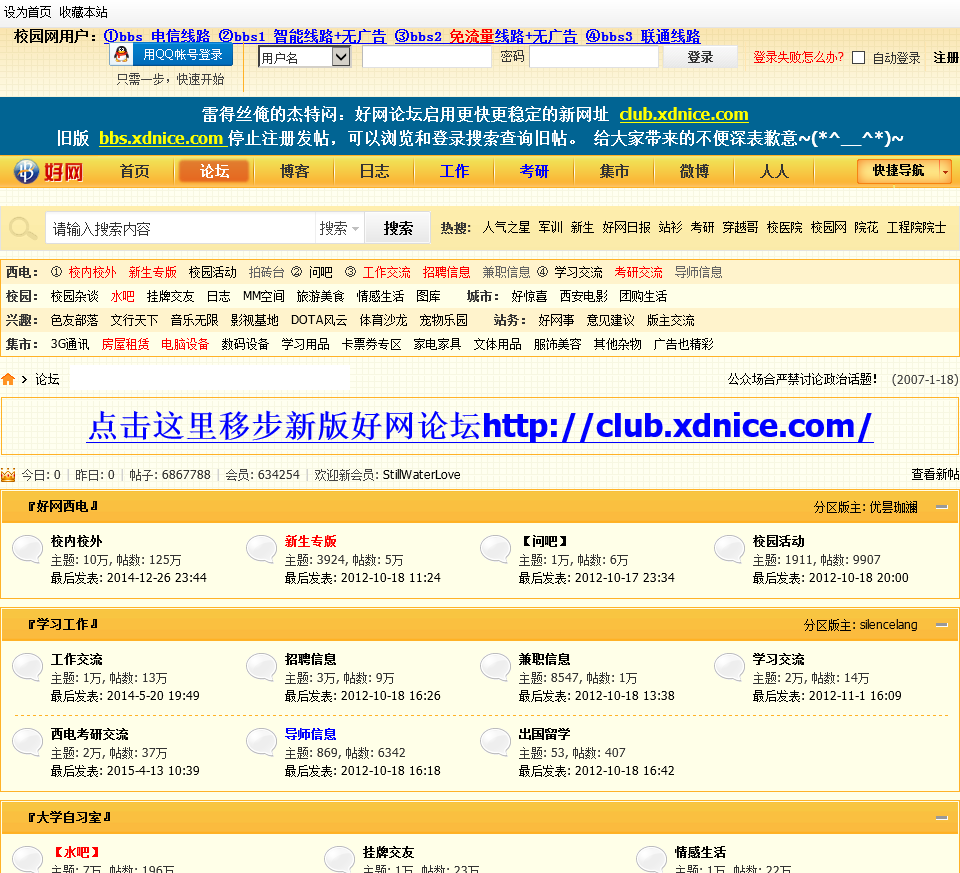Click the magnifier icon in search bar
The width and height of the screenshot is (960, 873).
[x=23, y=228]
